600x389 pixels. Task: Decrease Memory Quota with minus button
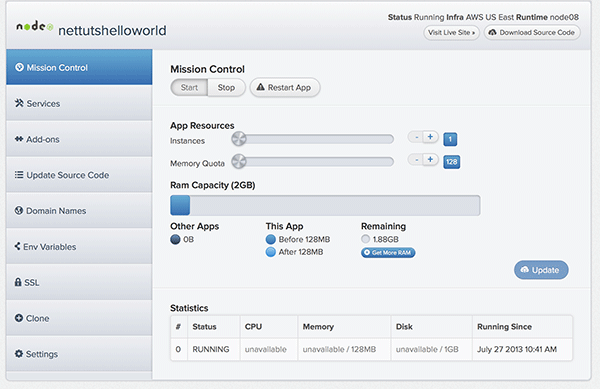pos(416,160)
